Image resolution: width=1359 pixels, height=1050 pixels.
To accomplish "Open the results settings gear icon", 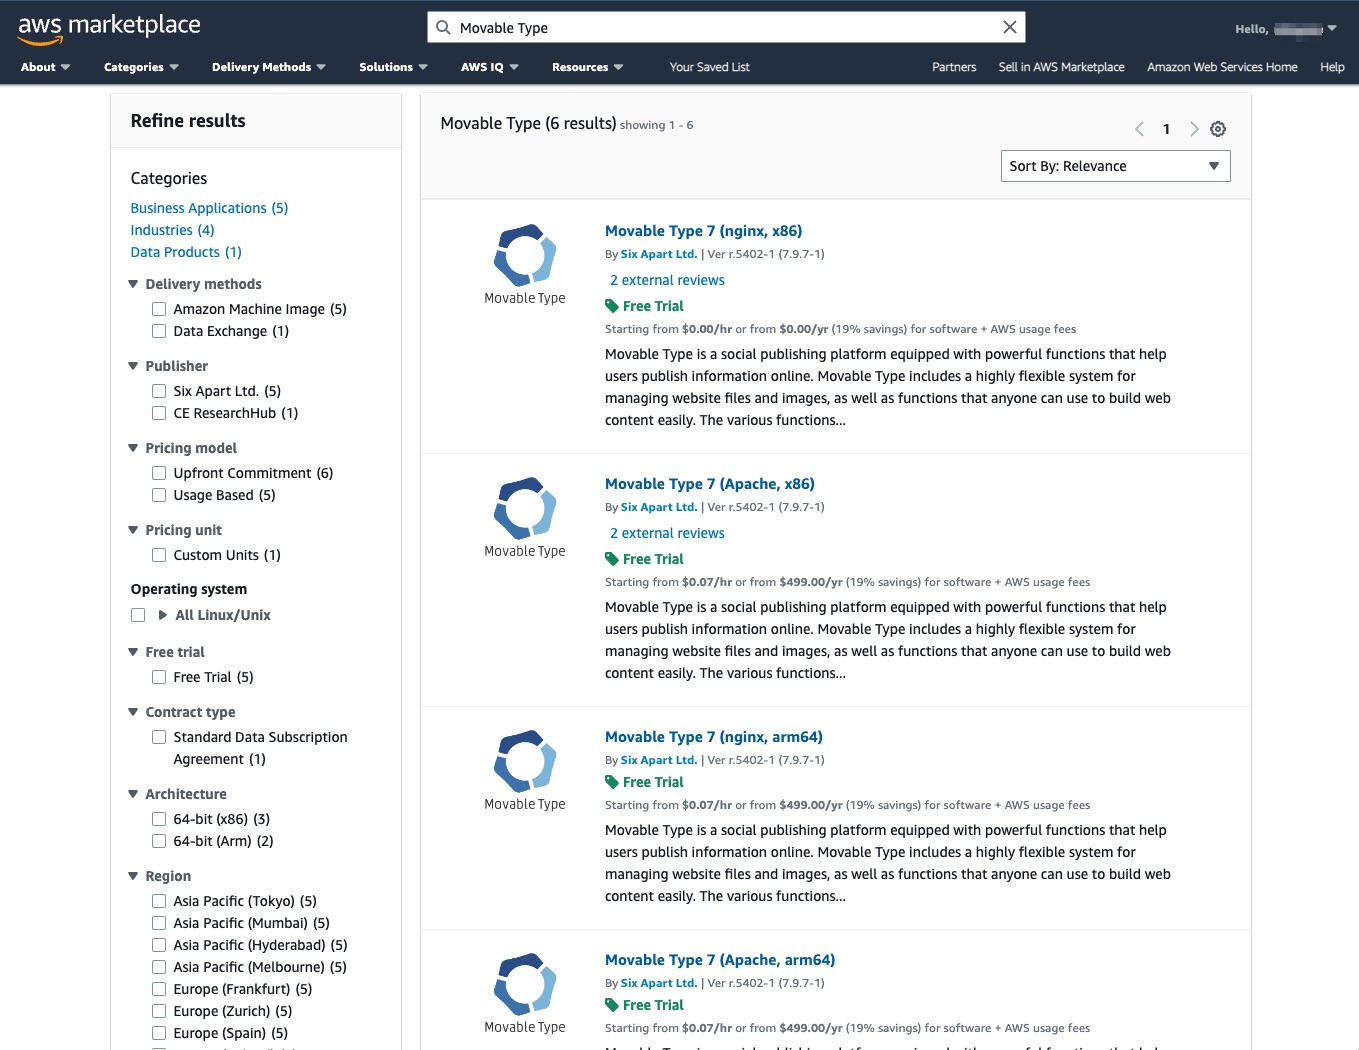I will pos(1217,129).
